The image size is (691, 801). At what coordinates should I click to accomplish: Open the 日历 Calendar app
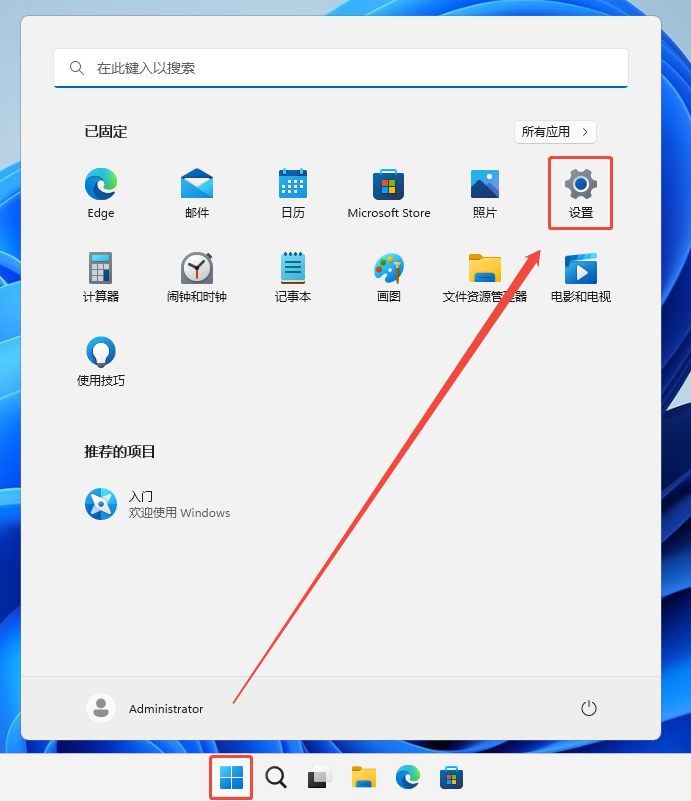point(293,193)
